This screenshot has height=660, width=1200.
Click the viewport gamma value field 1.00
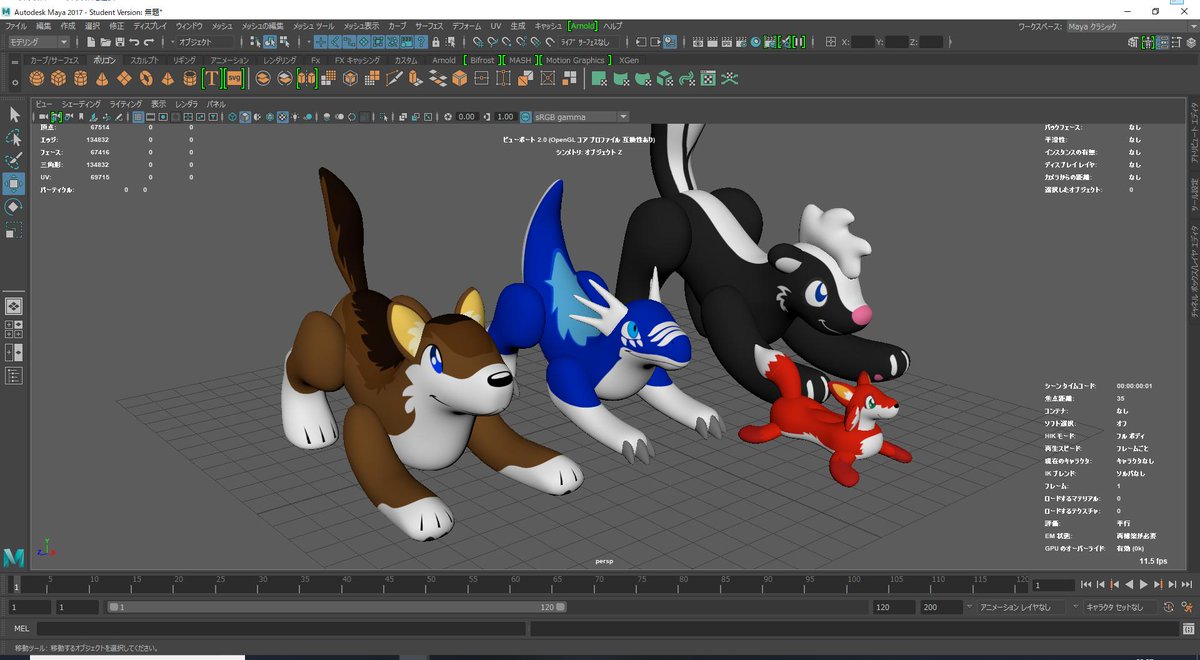[505, 116]
